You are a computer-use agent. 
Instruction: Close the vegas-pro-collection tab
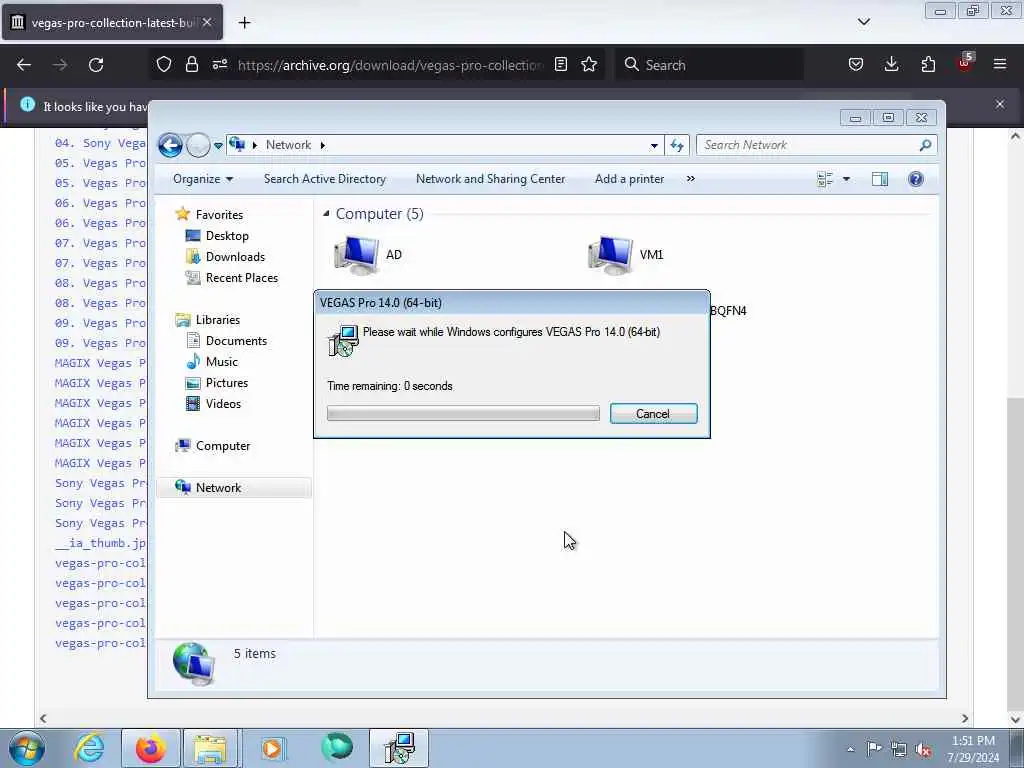(x=206, y=22)
